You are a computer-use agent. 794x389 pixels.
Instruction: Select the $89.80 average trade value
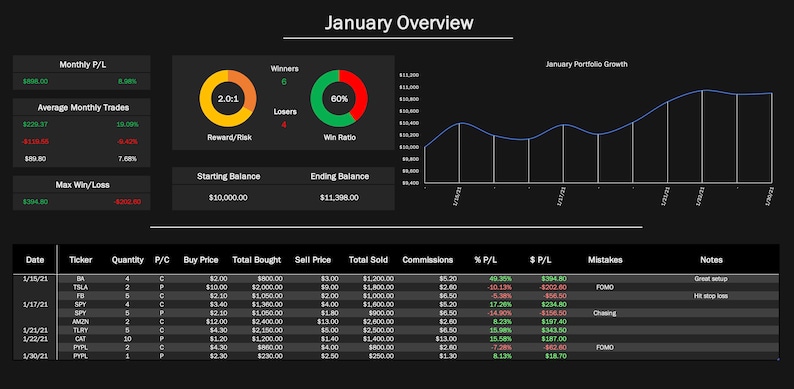35,159
